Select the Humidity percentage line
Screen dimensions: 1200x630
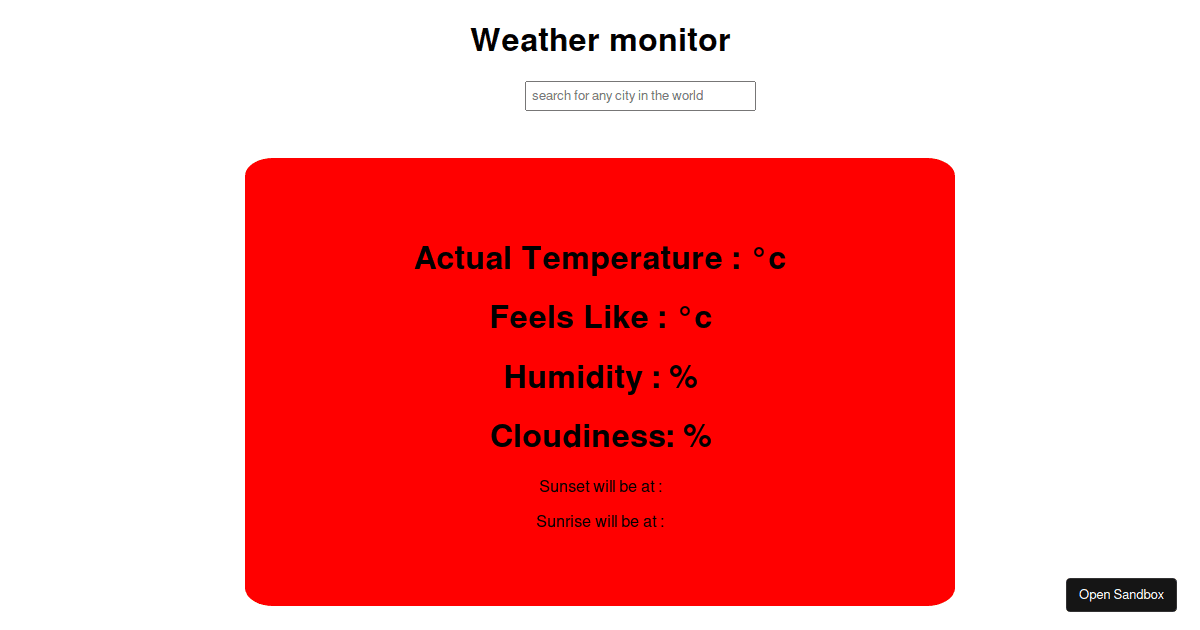point(600,377)
